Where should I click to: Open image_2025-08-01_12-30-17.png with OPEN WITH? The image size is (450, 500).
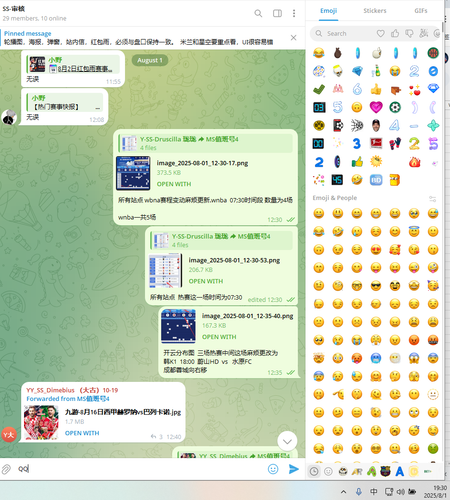click(x=174, y=184)
